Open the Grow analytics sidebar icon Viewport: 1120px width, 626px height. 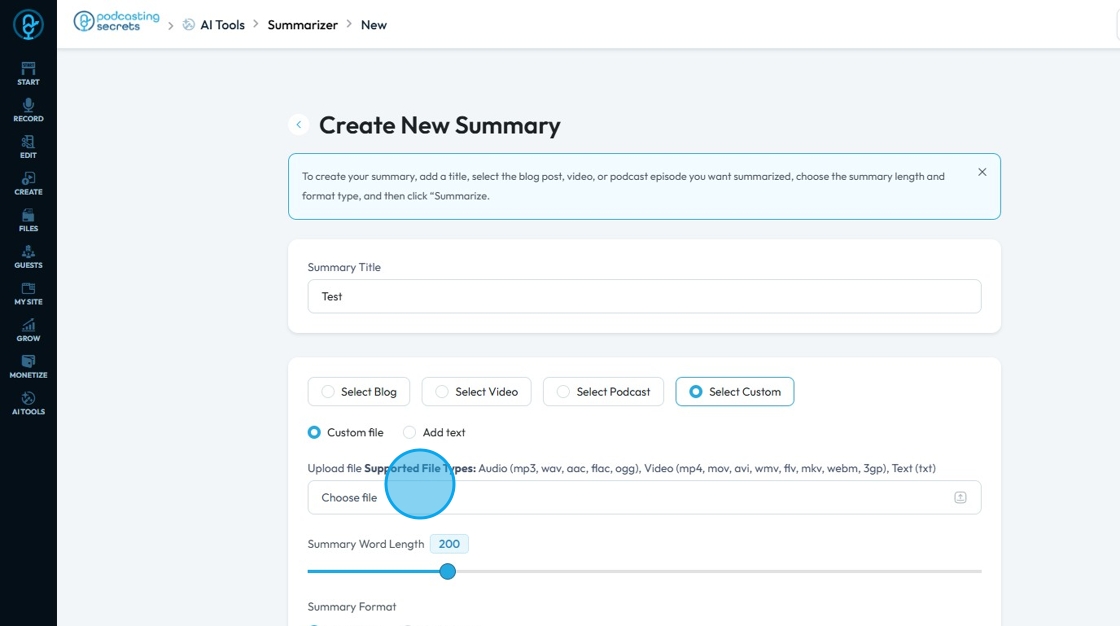[x=28, y=330]
